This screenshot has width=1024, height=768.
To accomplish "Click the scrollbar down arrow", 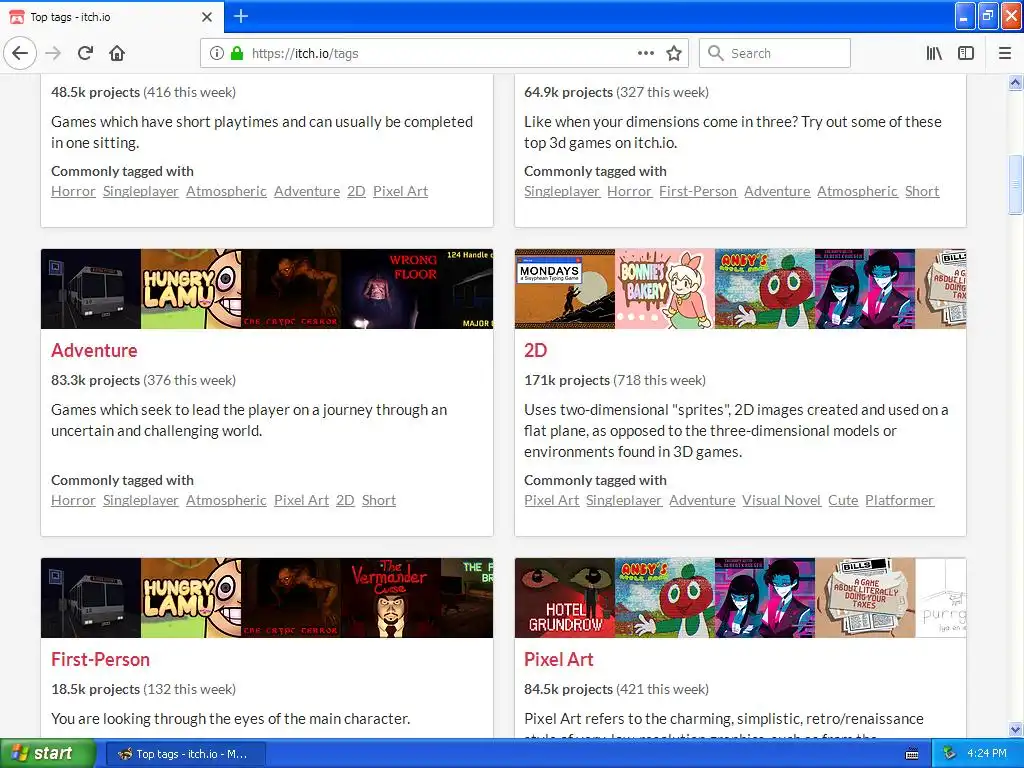I will [1015, 729].
